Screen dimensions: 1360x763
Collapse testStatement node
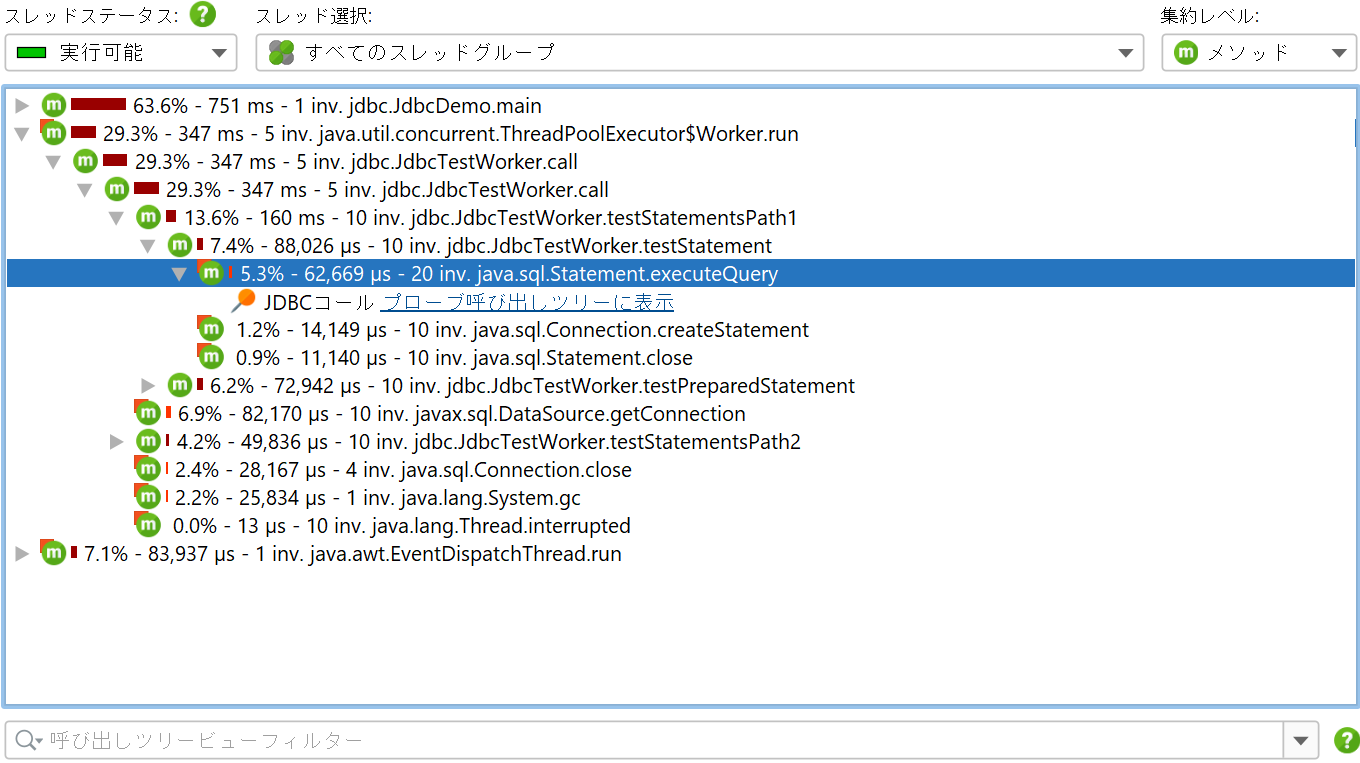coord(148,246)
